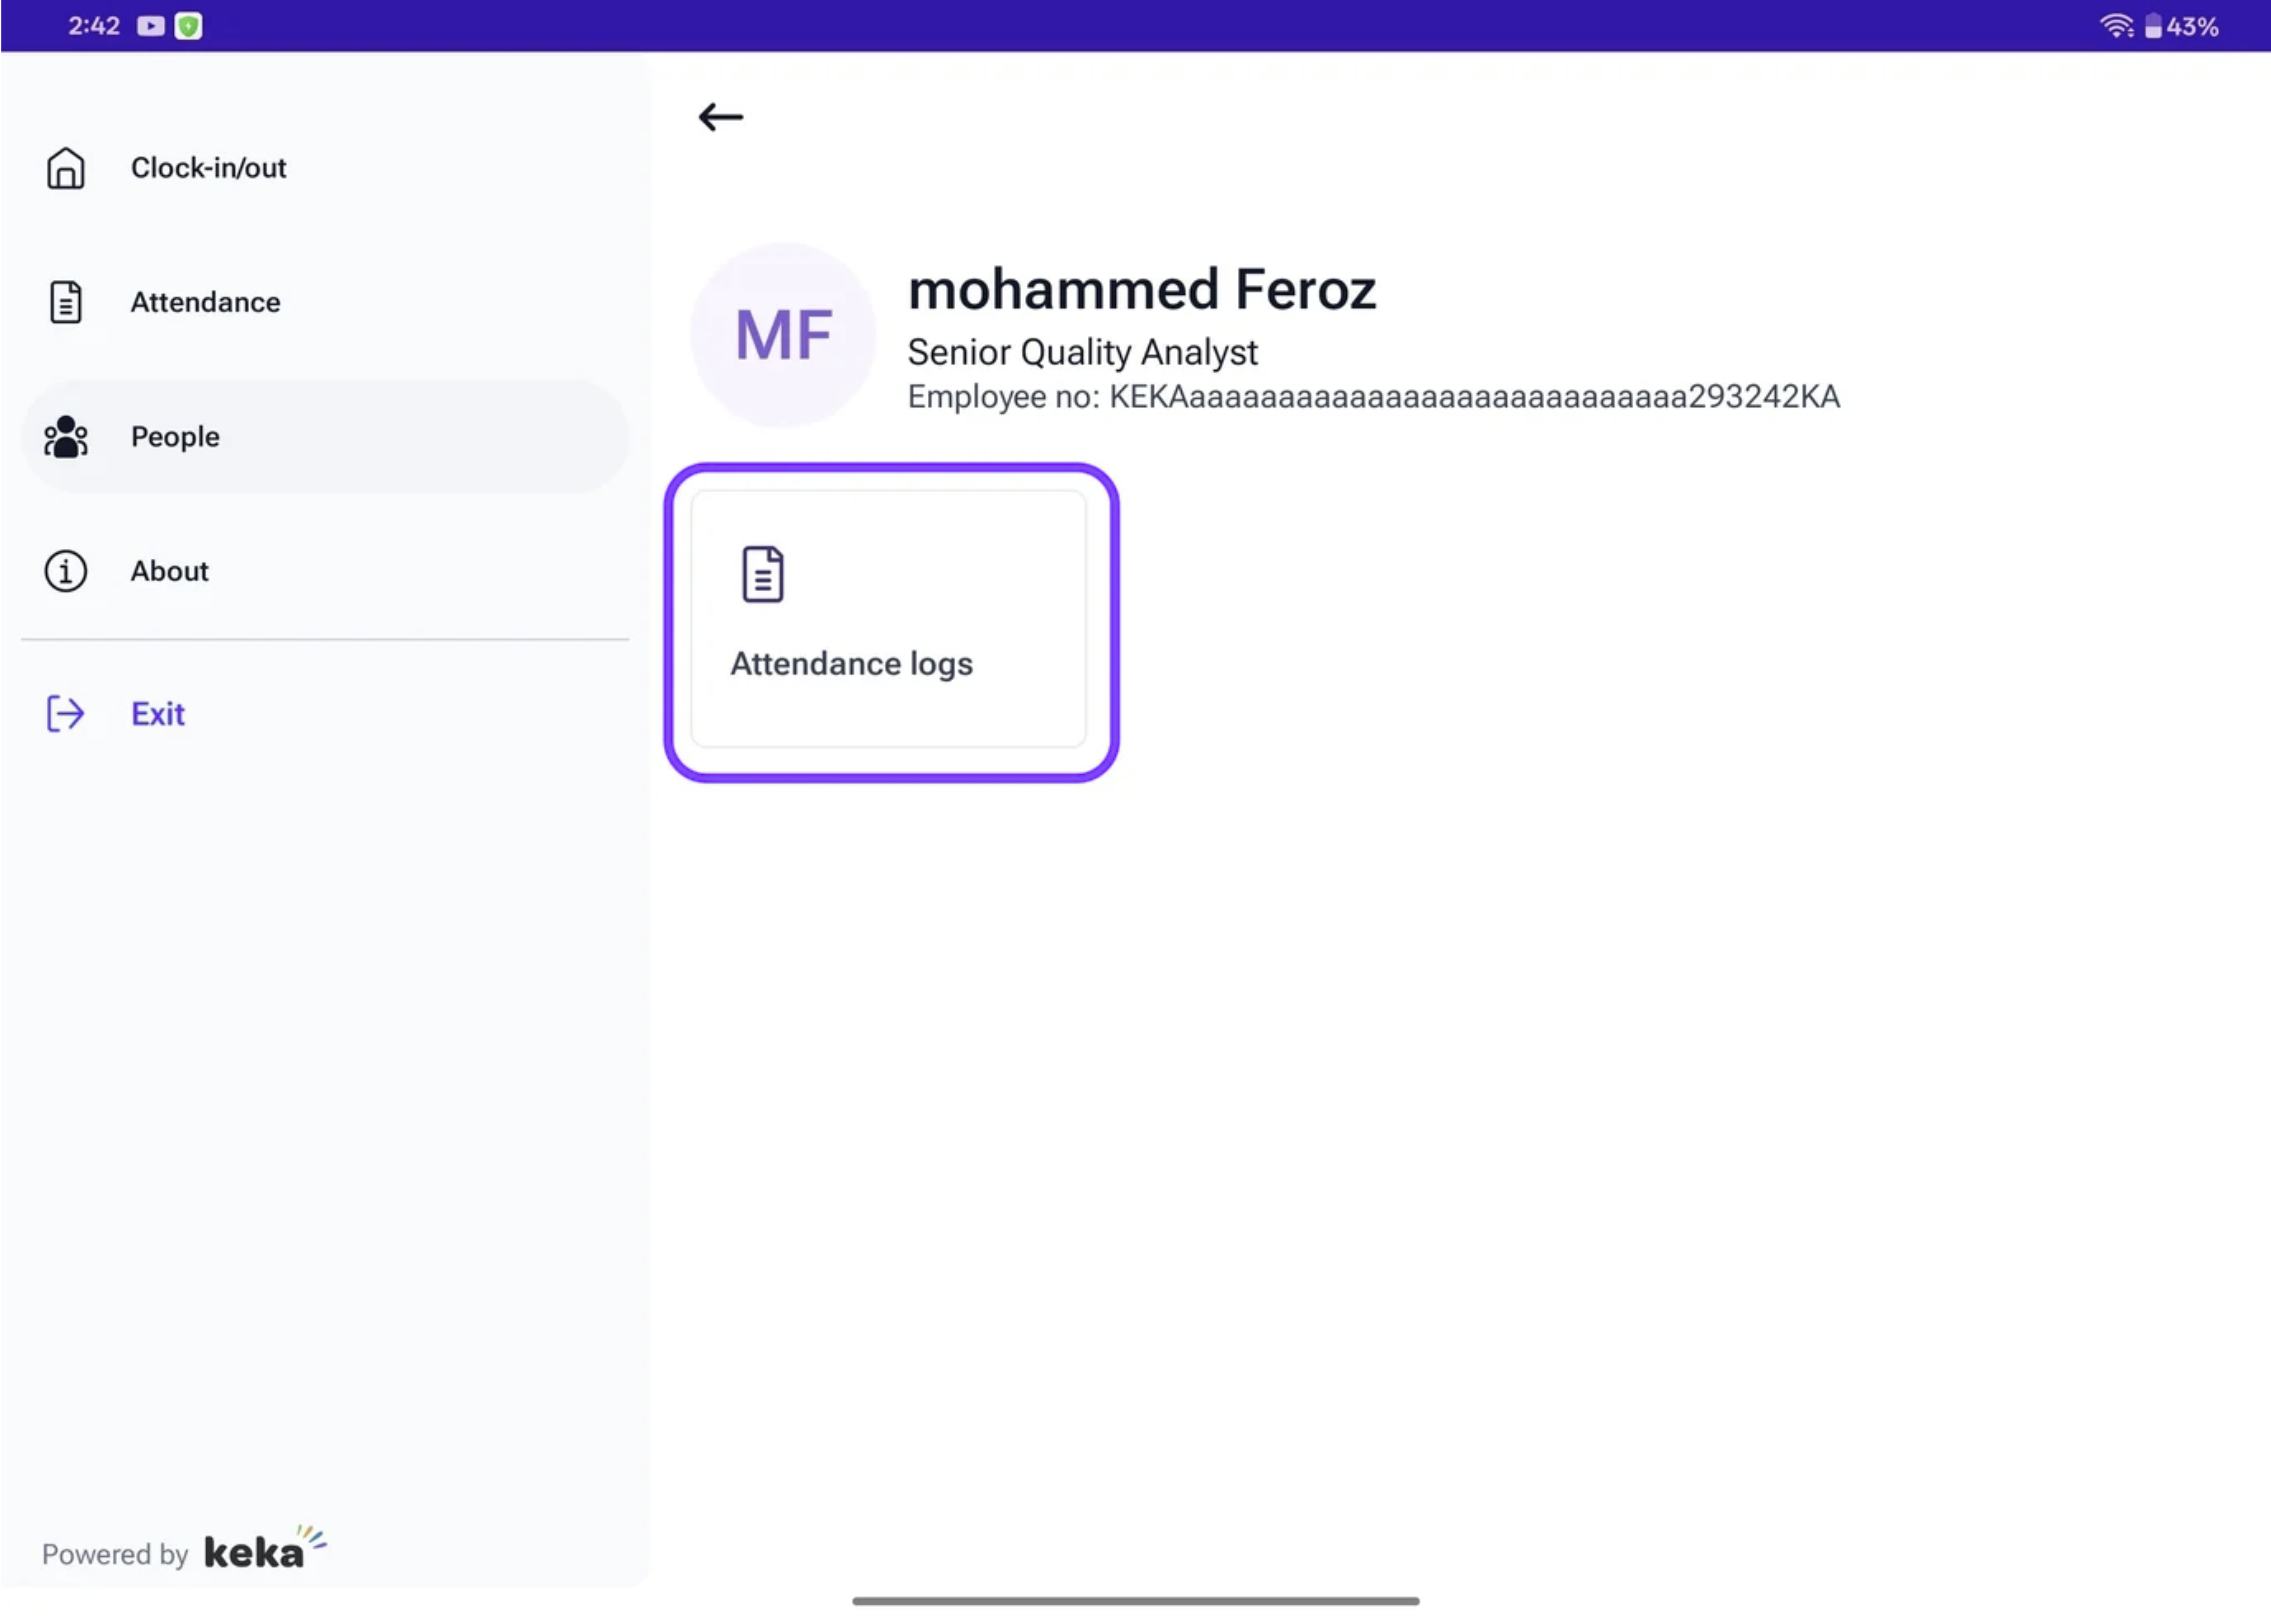2271x1619 pixels.
Task: Tap the MF avatar circle
Action: (x=783, y=335)
